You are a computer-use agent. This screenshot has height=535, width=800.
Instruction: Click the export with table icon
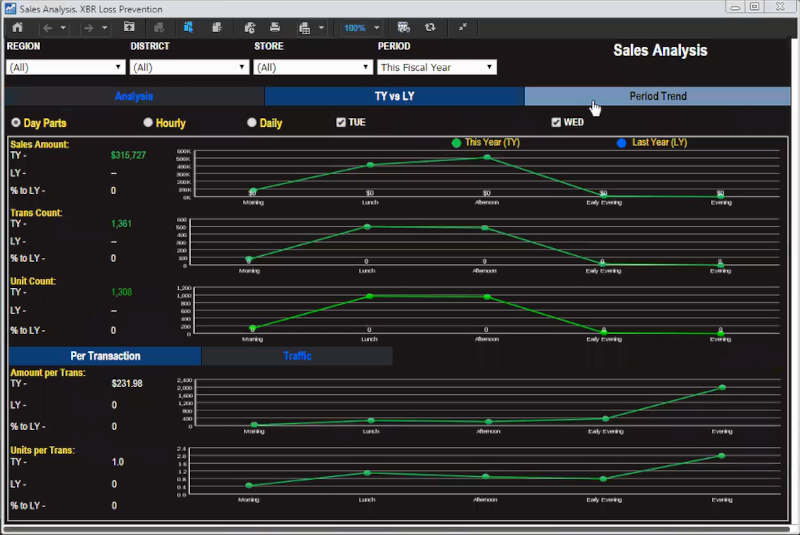point(305,28)
